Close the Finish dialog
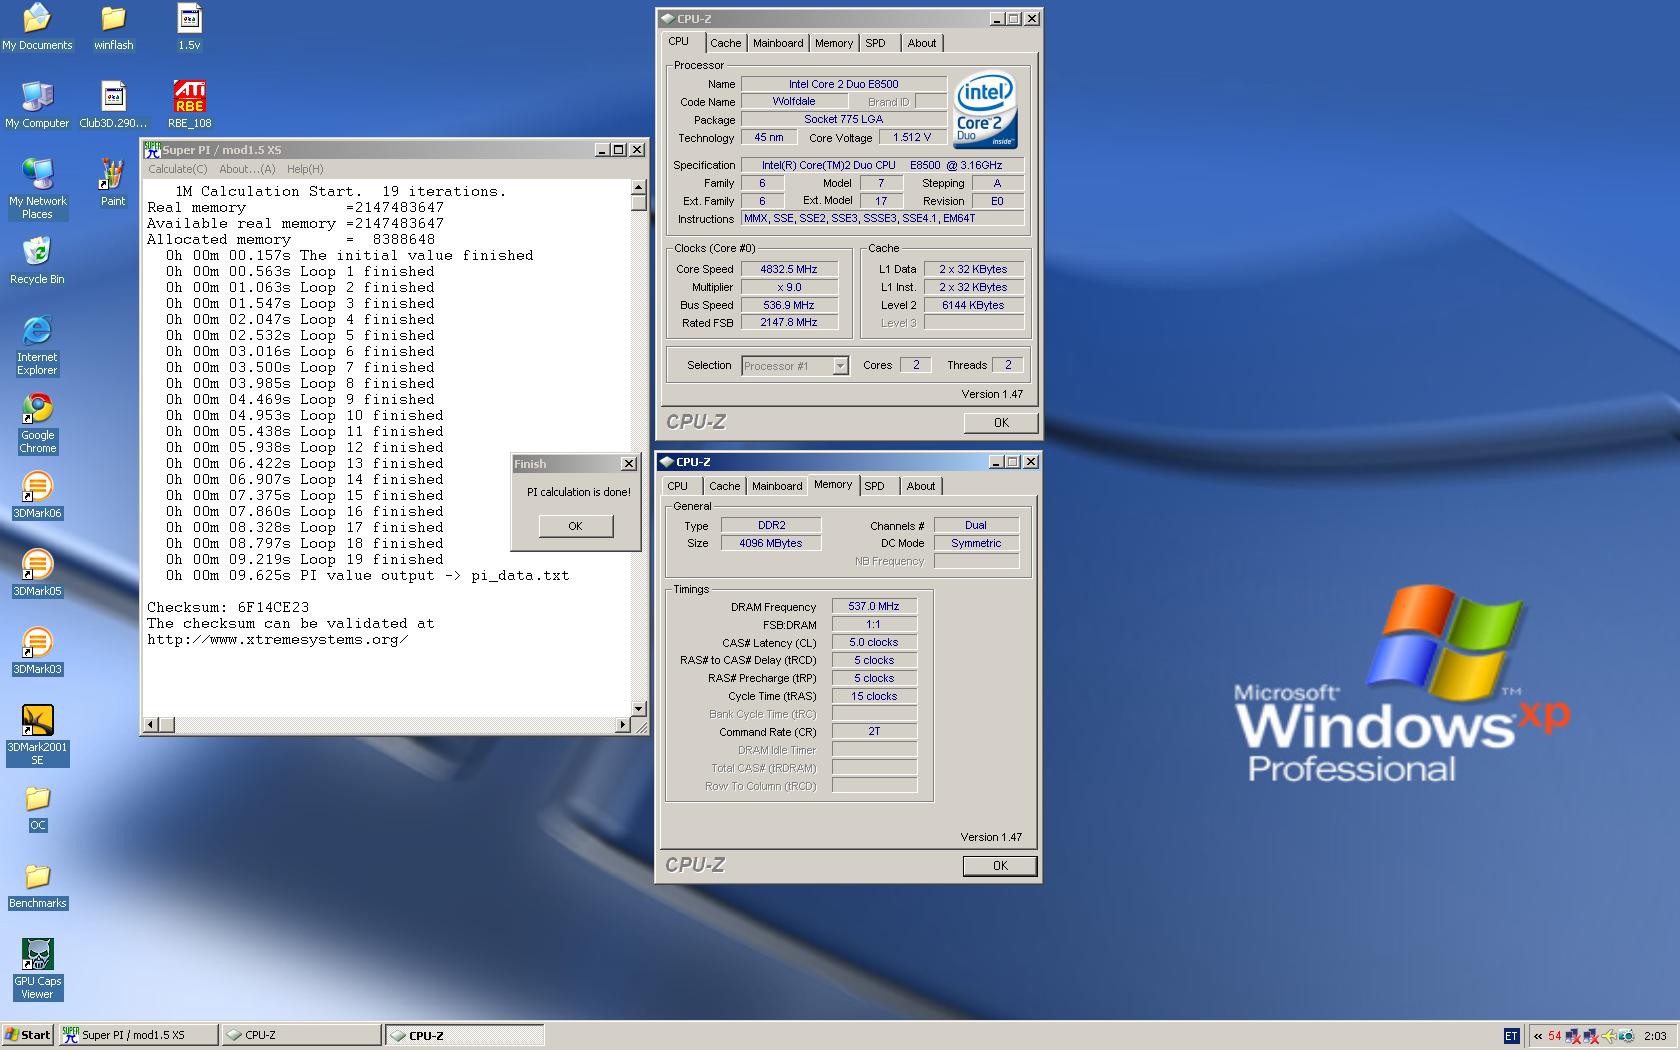Viewport: 1680px width, 1050px height. click(628, 464)
